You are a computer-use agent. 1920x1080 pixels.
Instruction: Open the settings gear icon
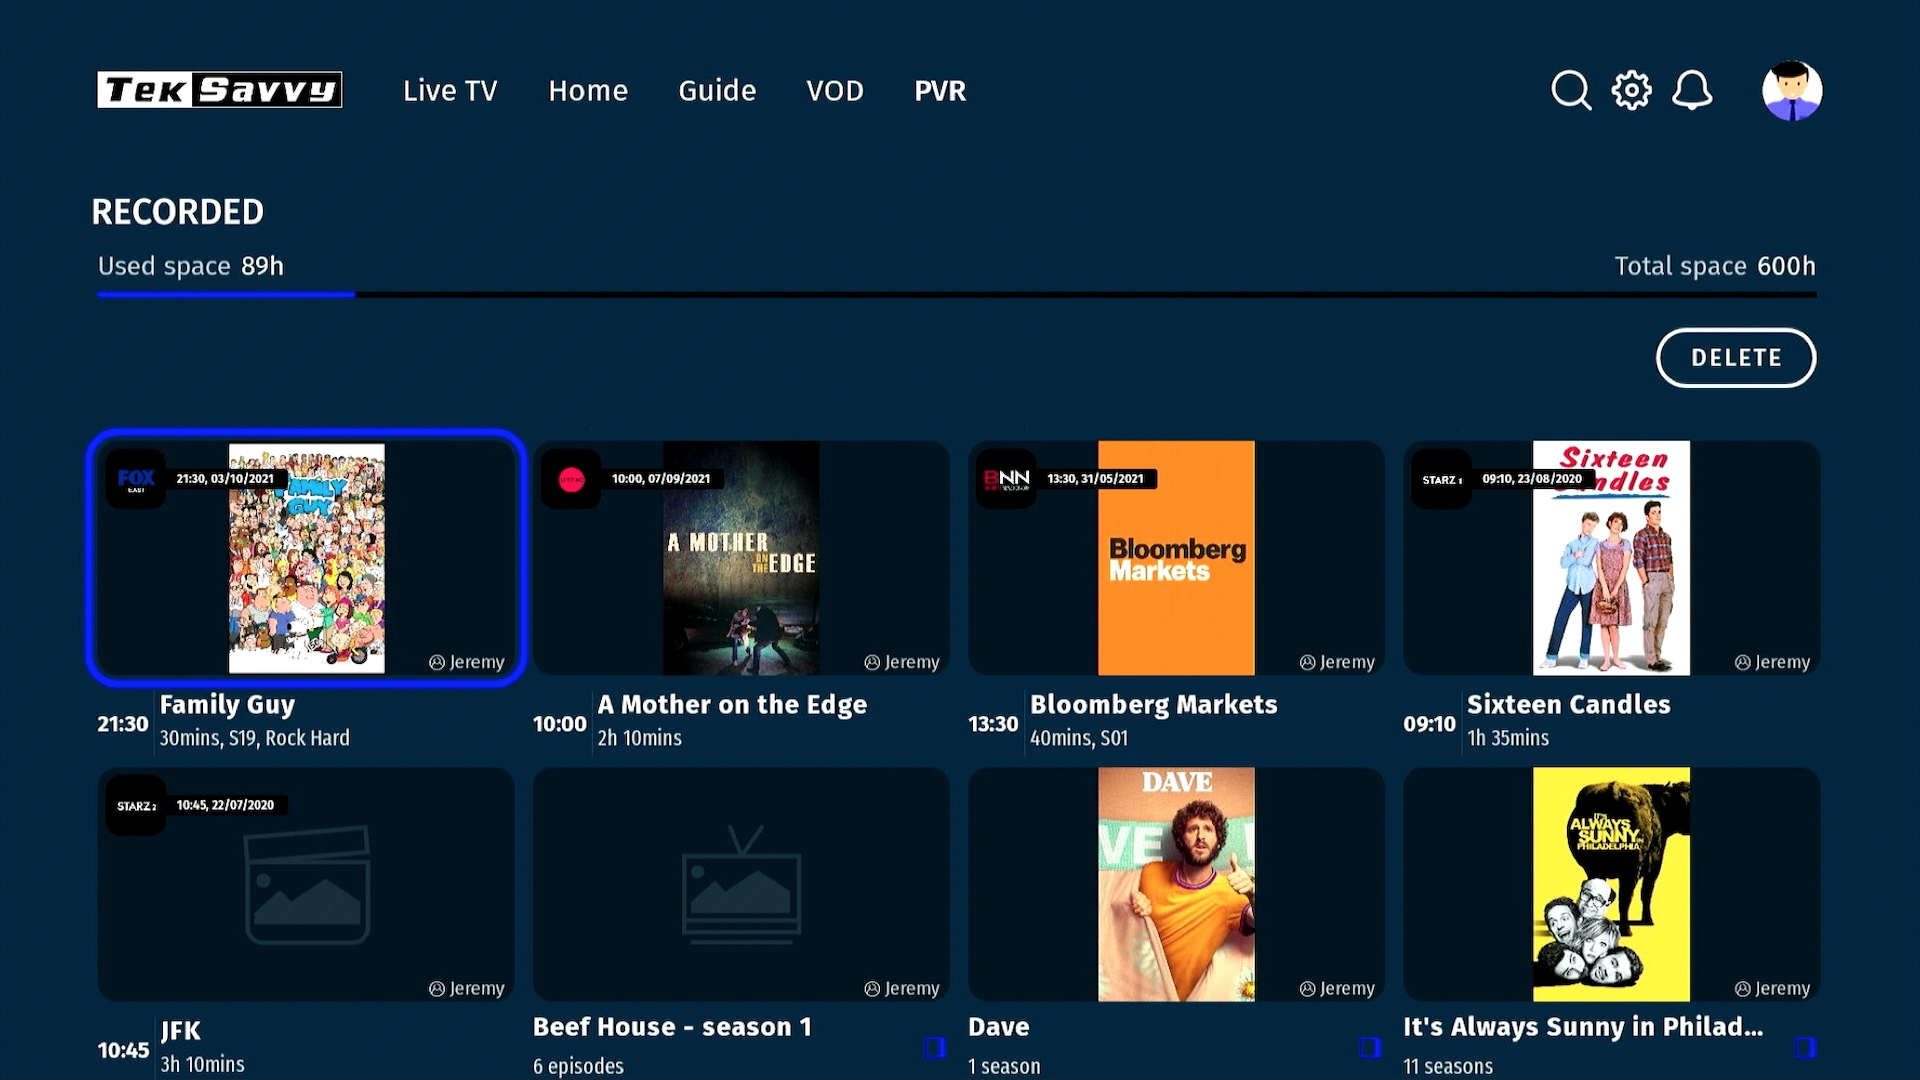[x=1631, y=89]
